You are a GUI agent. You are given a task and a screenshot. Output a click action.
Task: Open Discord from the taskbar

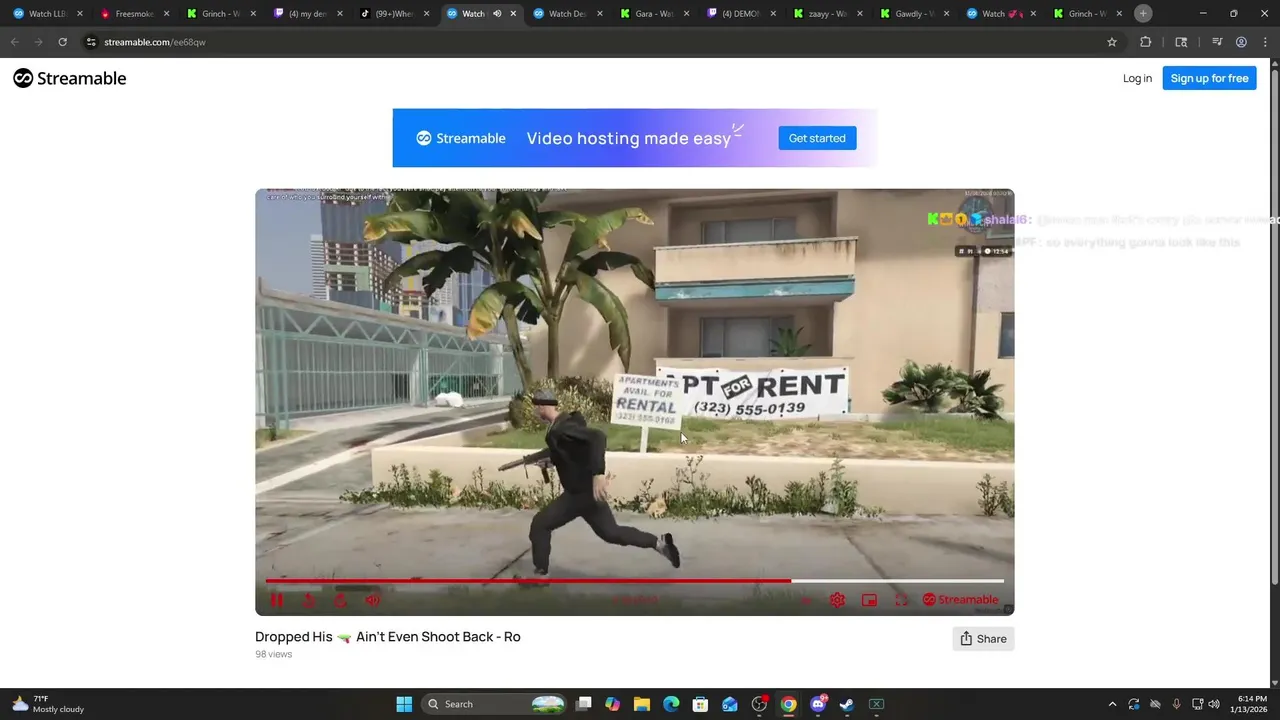point(818,704)
